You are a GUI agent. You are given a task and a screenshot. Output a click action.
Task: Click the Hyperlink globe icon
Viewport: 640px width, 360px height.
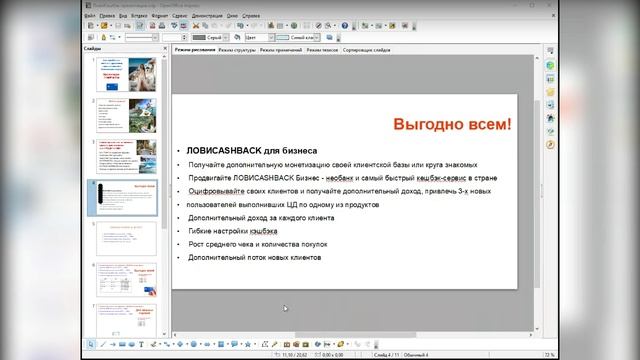tap(294, 26)
